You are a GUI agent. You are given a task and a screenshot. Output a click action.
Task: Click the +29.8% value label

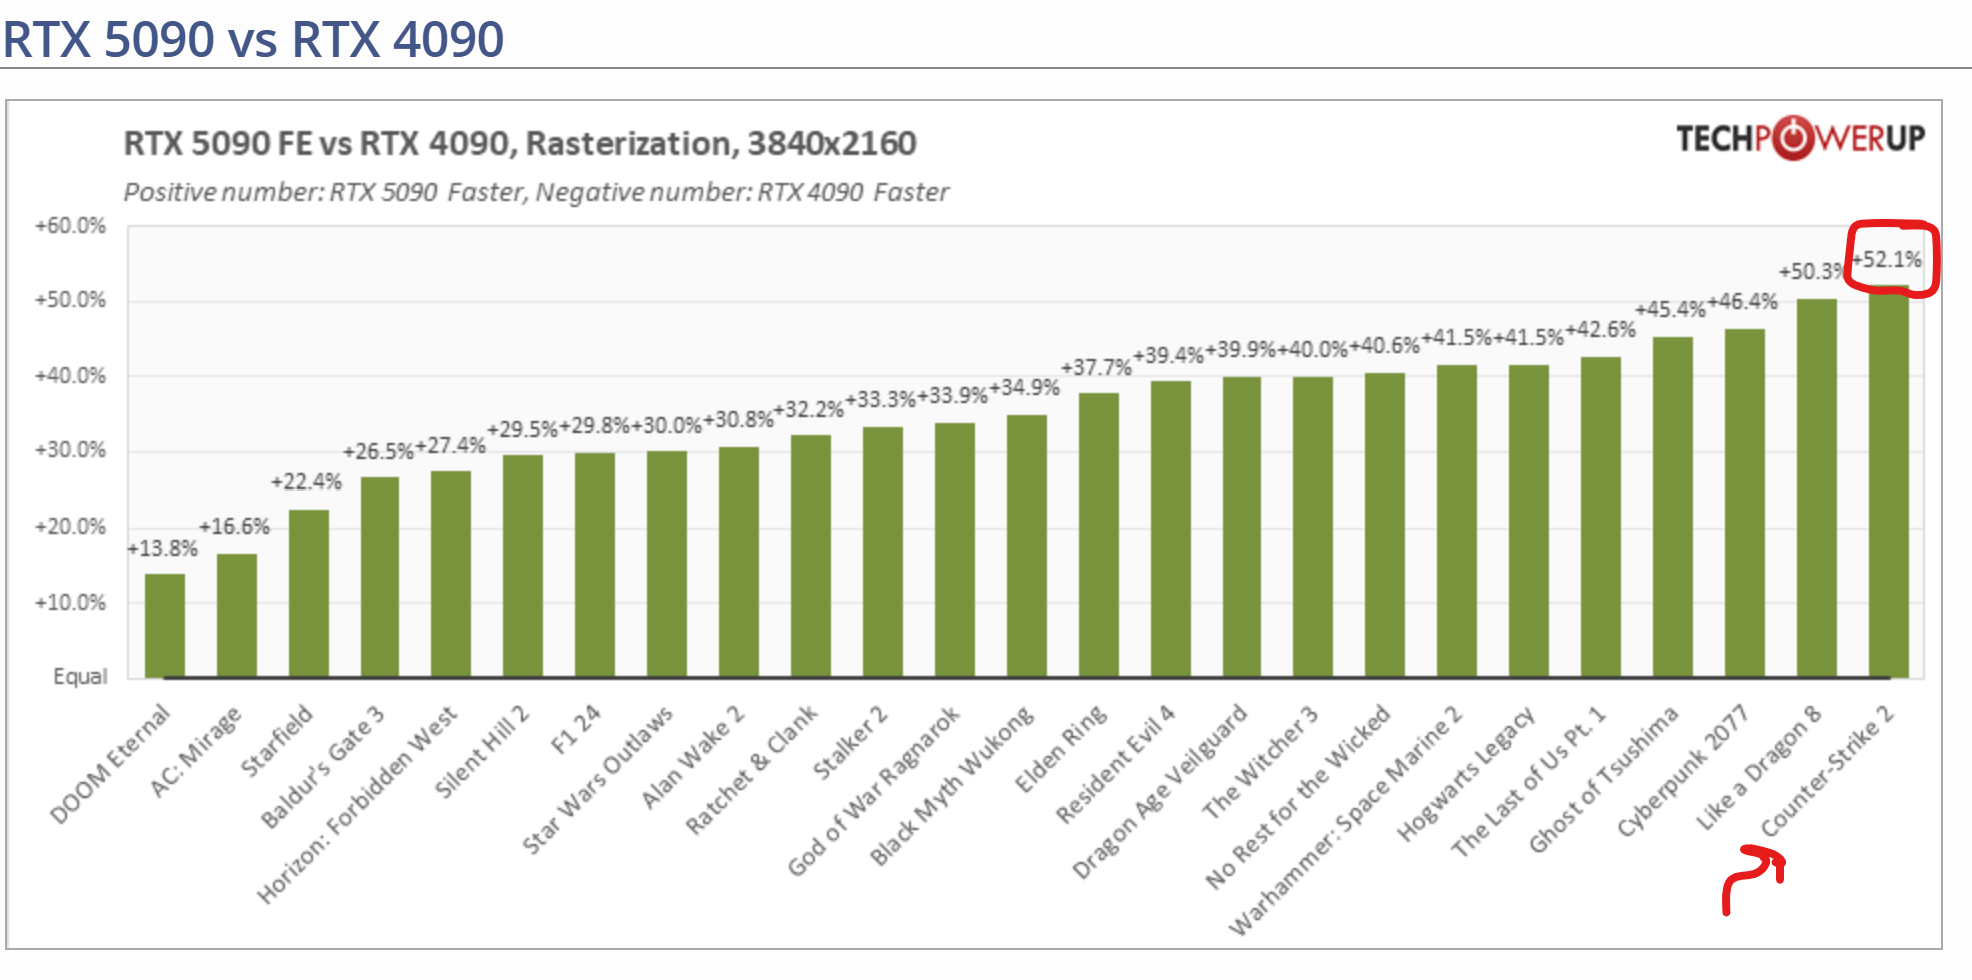[x=594, y=426]
